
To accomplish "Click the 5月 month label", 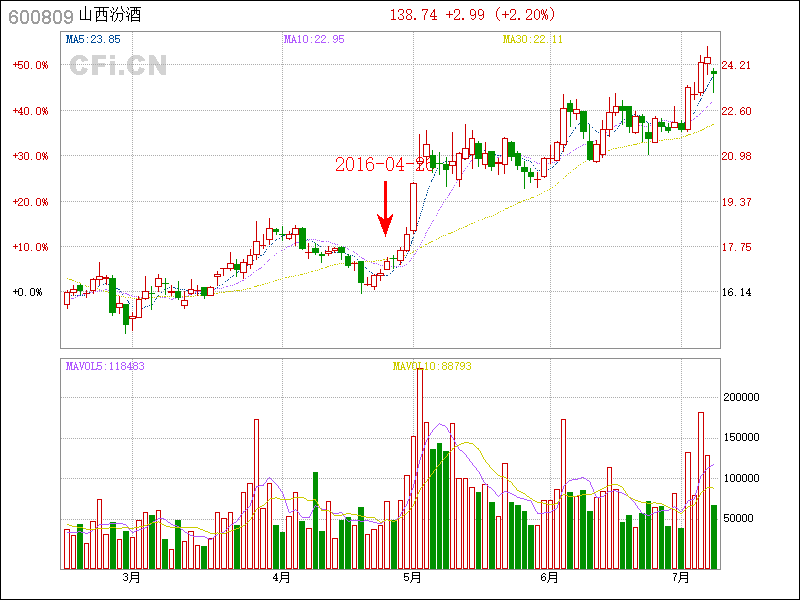I will pos(412,578).
